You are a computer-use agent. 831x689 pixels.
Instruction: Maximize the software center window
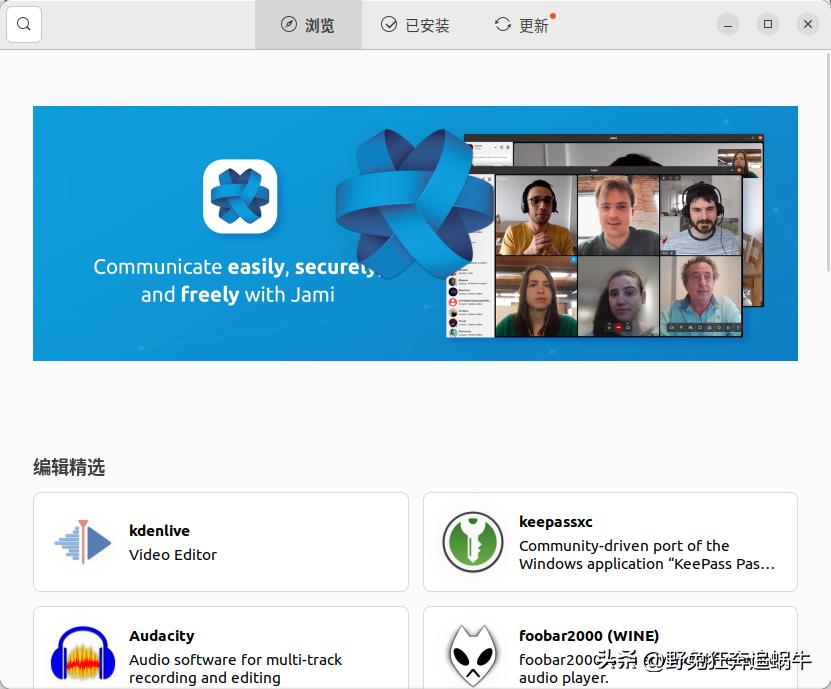pyautogui.click(x=768, y=24)
